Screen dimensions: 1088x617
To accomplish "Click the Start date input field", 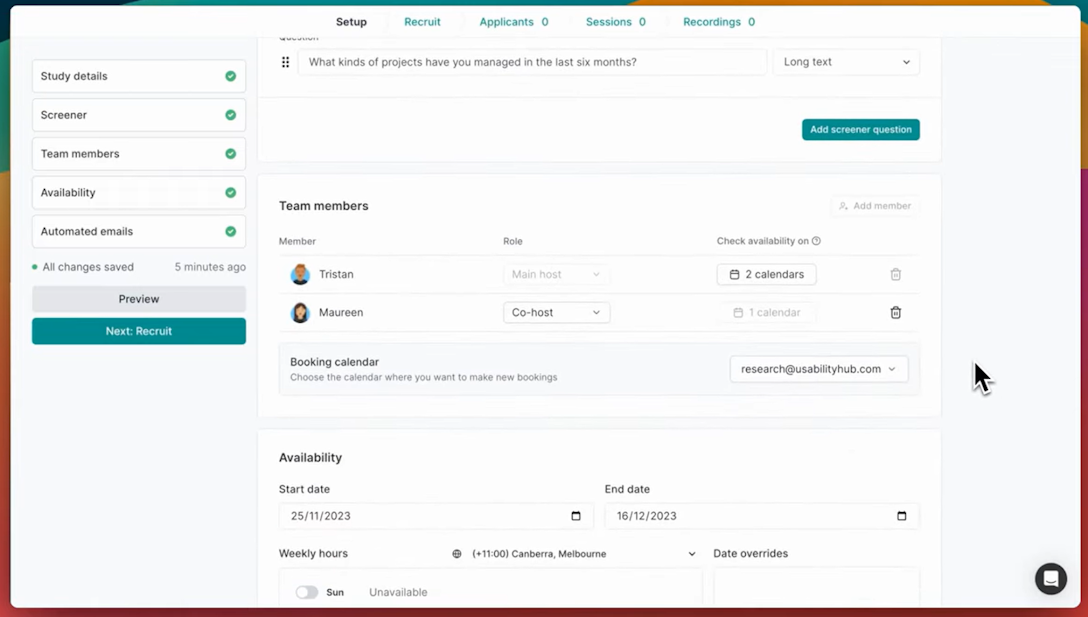I will tap(430, 515).
